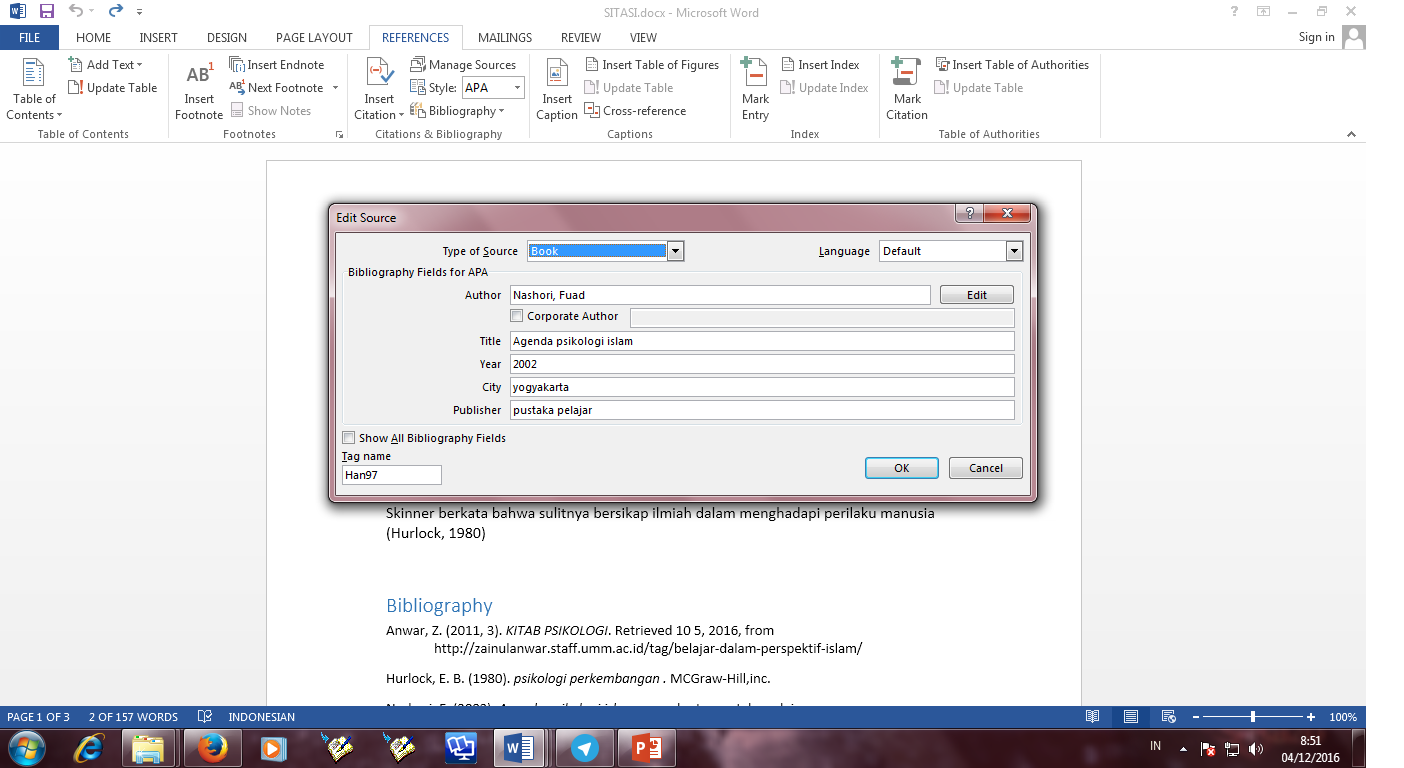Collapse the ribbon with the chevron arrow

tap(1351, 134)
